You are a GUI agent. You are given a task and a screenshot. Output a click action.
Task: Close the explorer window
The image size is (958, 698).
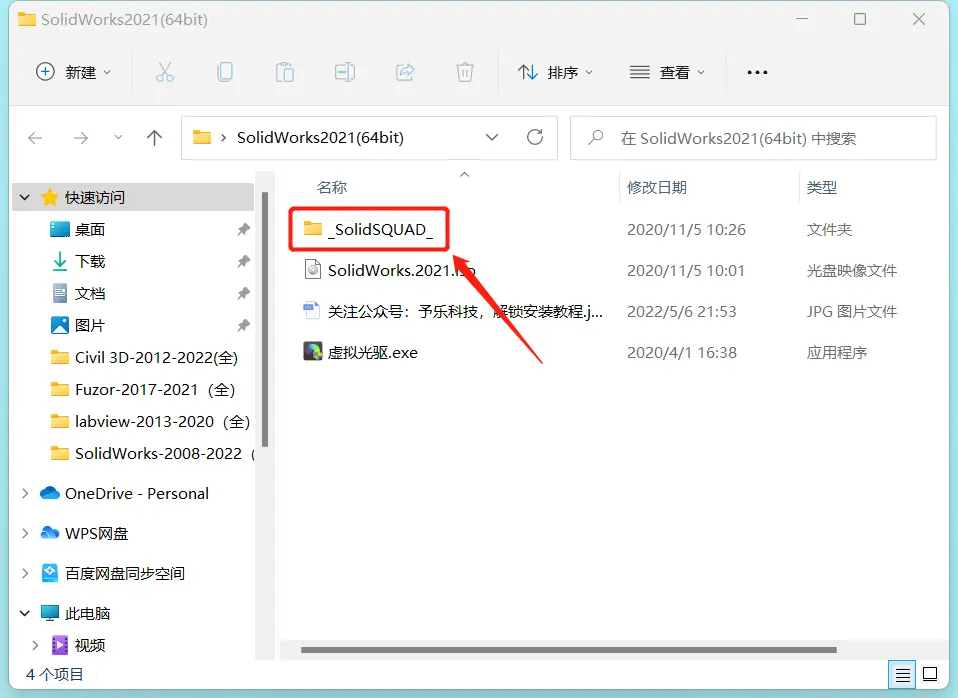[919, 20]
